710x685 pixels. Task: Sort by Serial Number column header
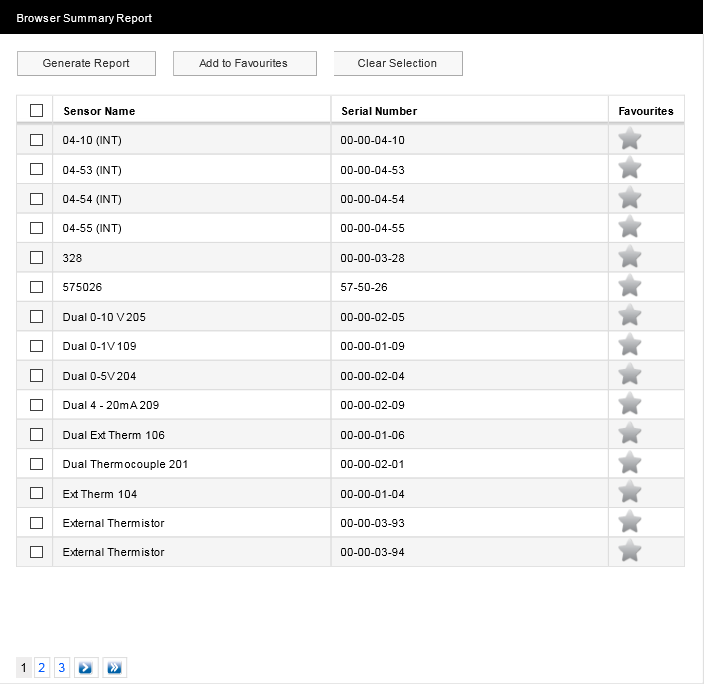(x=379, y=111)
